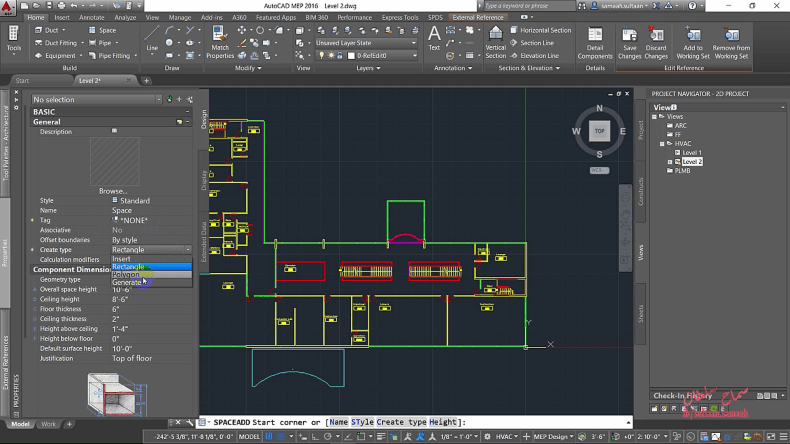Click the STyle option in command line
The height and width of the screenshot is (444, 790).
point(362,422)
